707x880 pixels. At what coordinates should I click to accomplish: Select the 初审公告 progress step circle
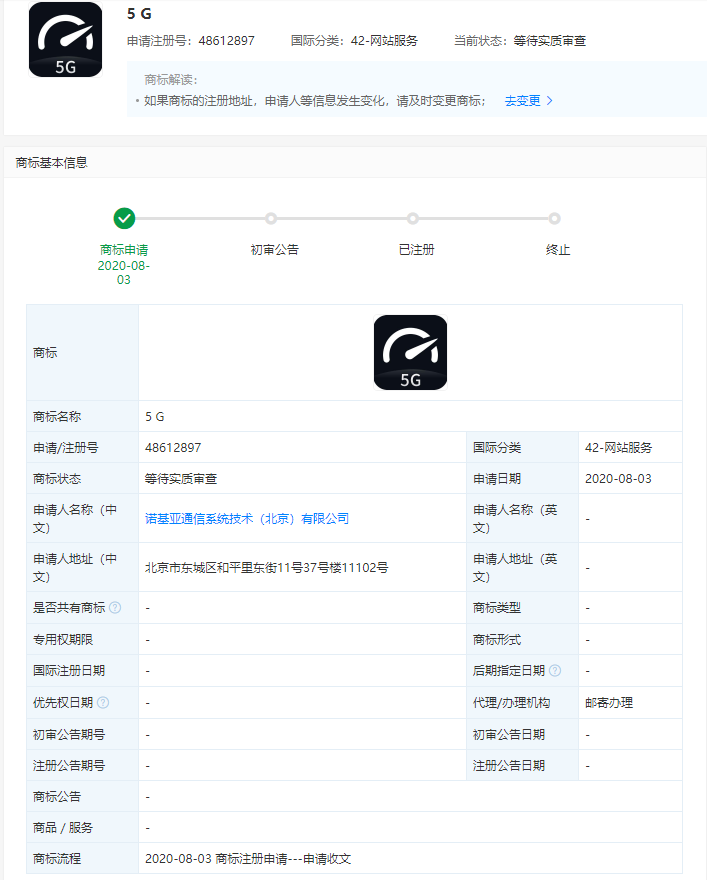(271, 218)
